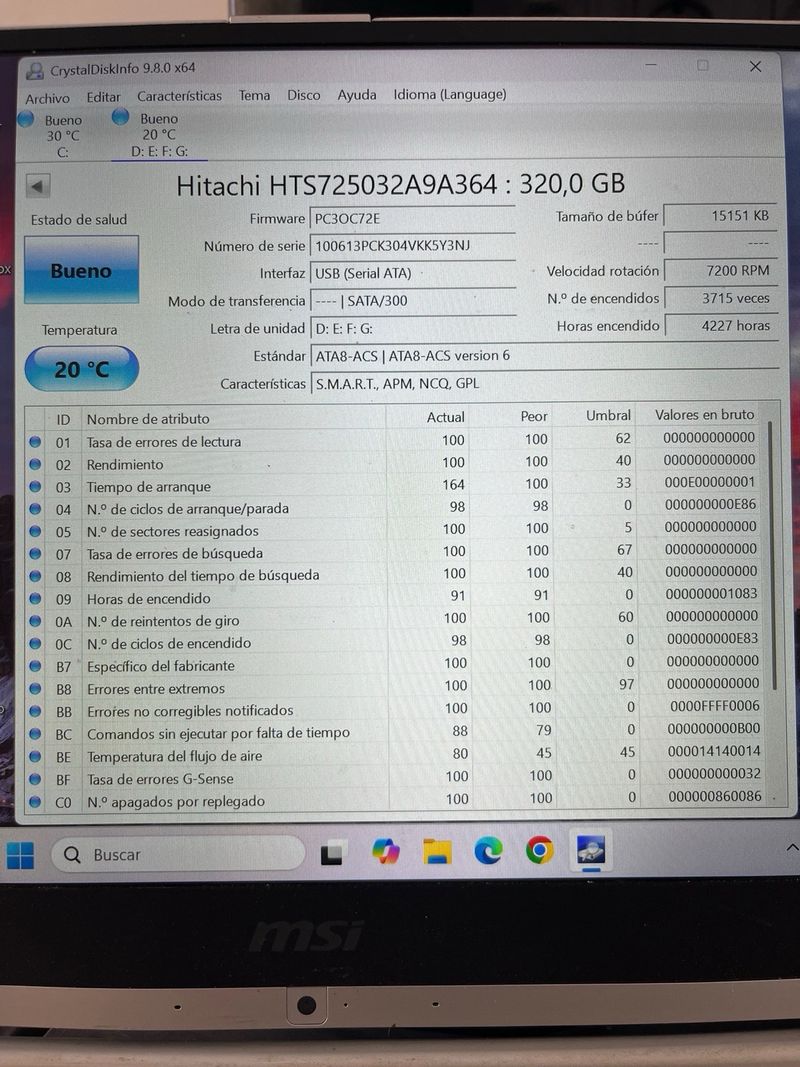Select the N.º de ciclos de encendido row

point(395,642)
